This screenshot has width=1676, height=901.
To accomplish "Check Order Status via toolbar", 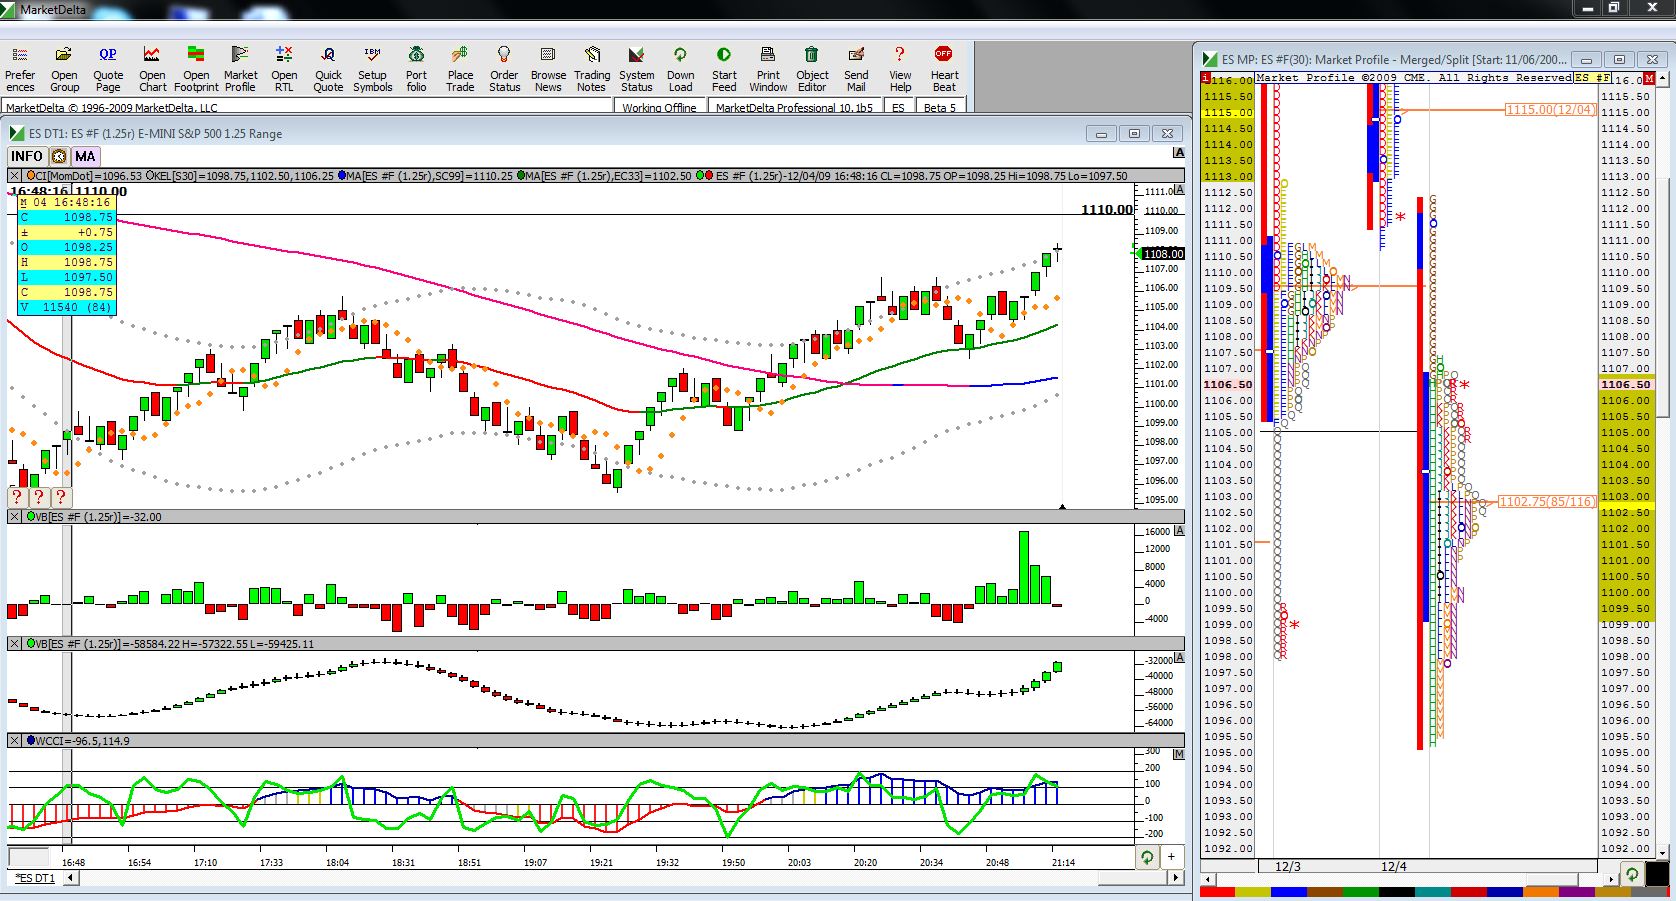I will tap(504, 68).
